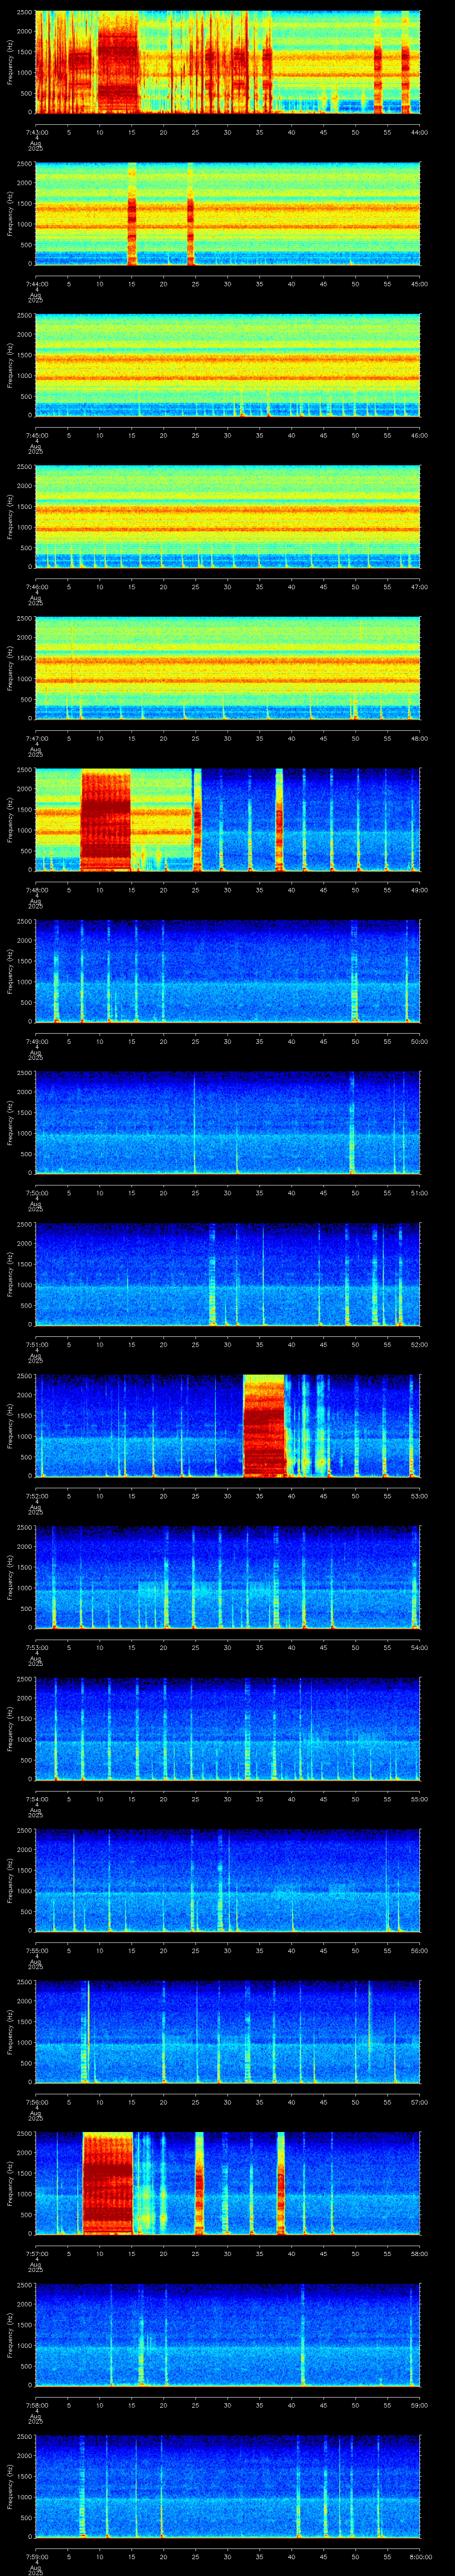Select the spectrogram panel starting at 7:53:00
455x2576 pixels.
pyautogui.click(x=227, y=1577)
